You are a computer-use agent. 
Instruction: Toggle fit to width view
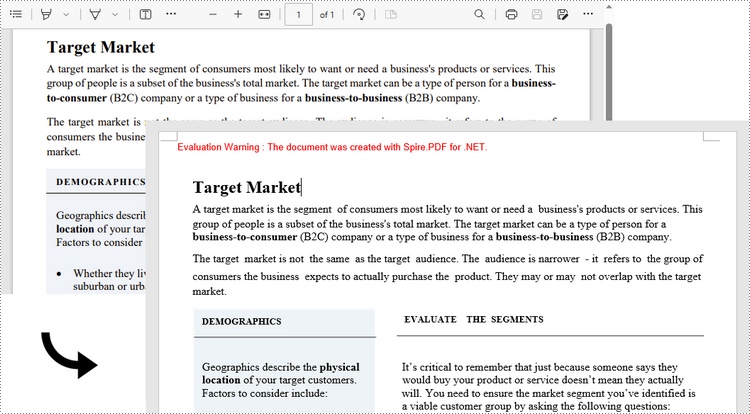pos(264,14)
